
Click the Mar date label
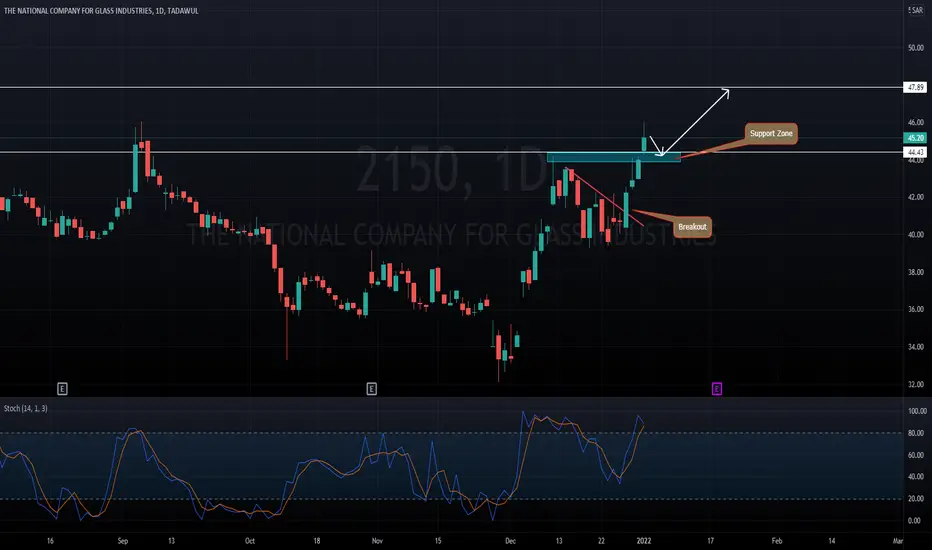coord(898,541)
